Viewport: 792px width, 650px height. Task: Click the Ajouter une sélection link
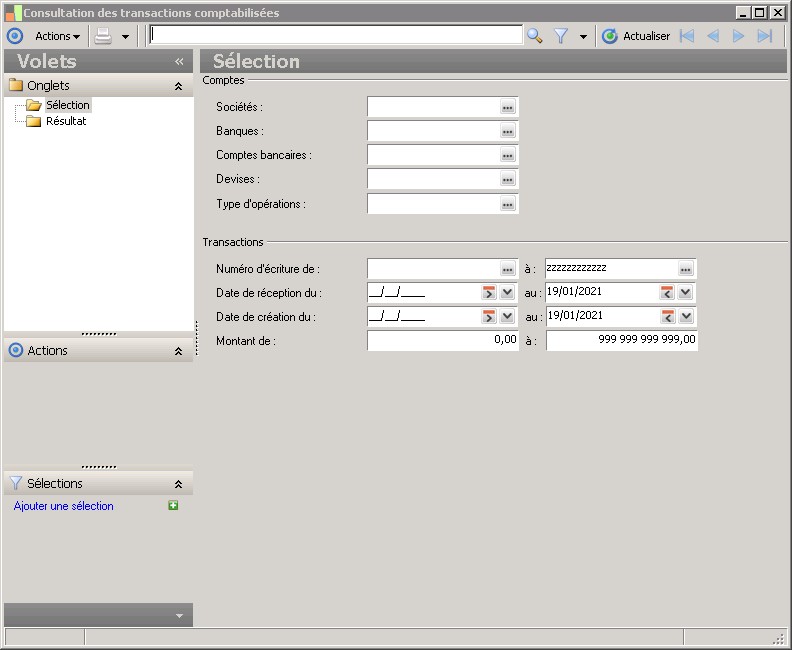pyautogui.click(x=64, y=506)
